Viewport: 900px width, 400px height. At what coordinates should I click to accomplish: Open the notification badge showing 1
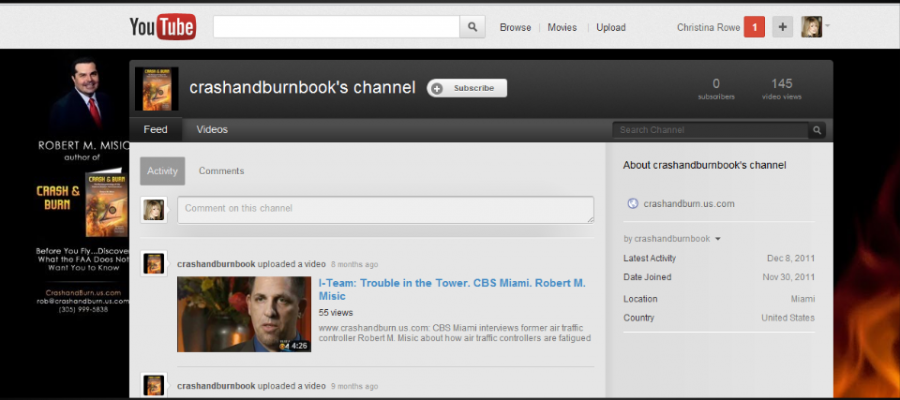754,27
